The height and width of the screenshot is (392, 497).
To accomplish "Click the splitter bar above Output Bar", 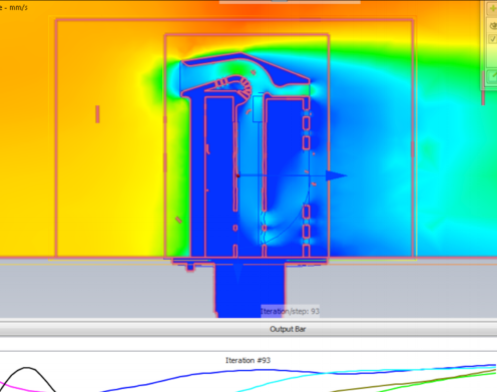I will [x=248, y=320].
